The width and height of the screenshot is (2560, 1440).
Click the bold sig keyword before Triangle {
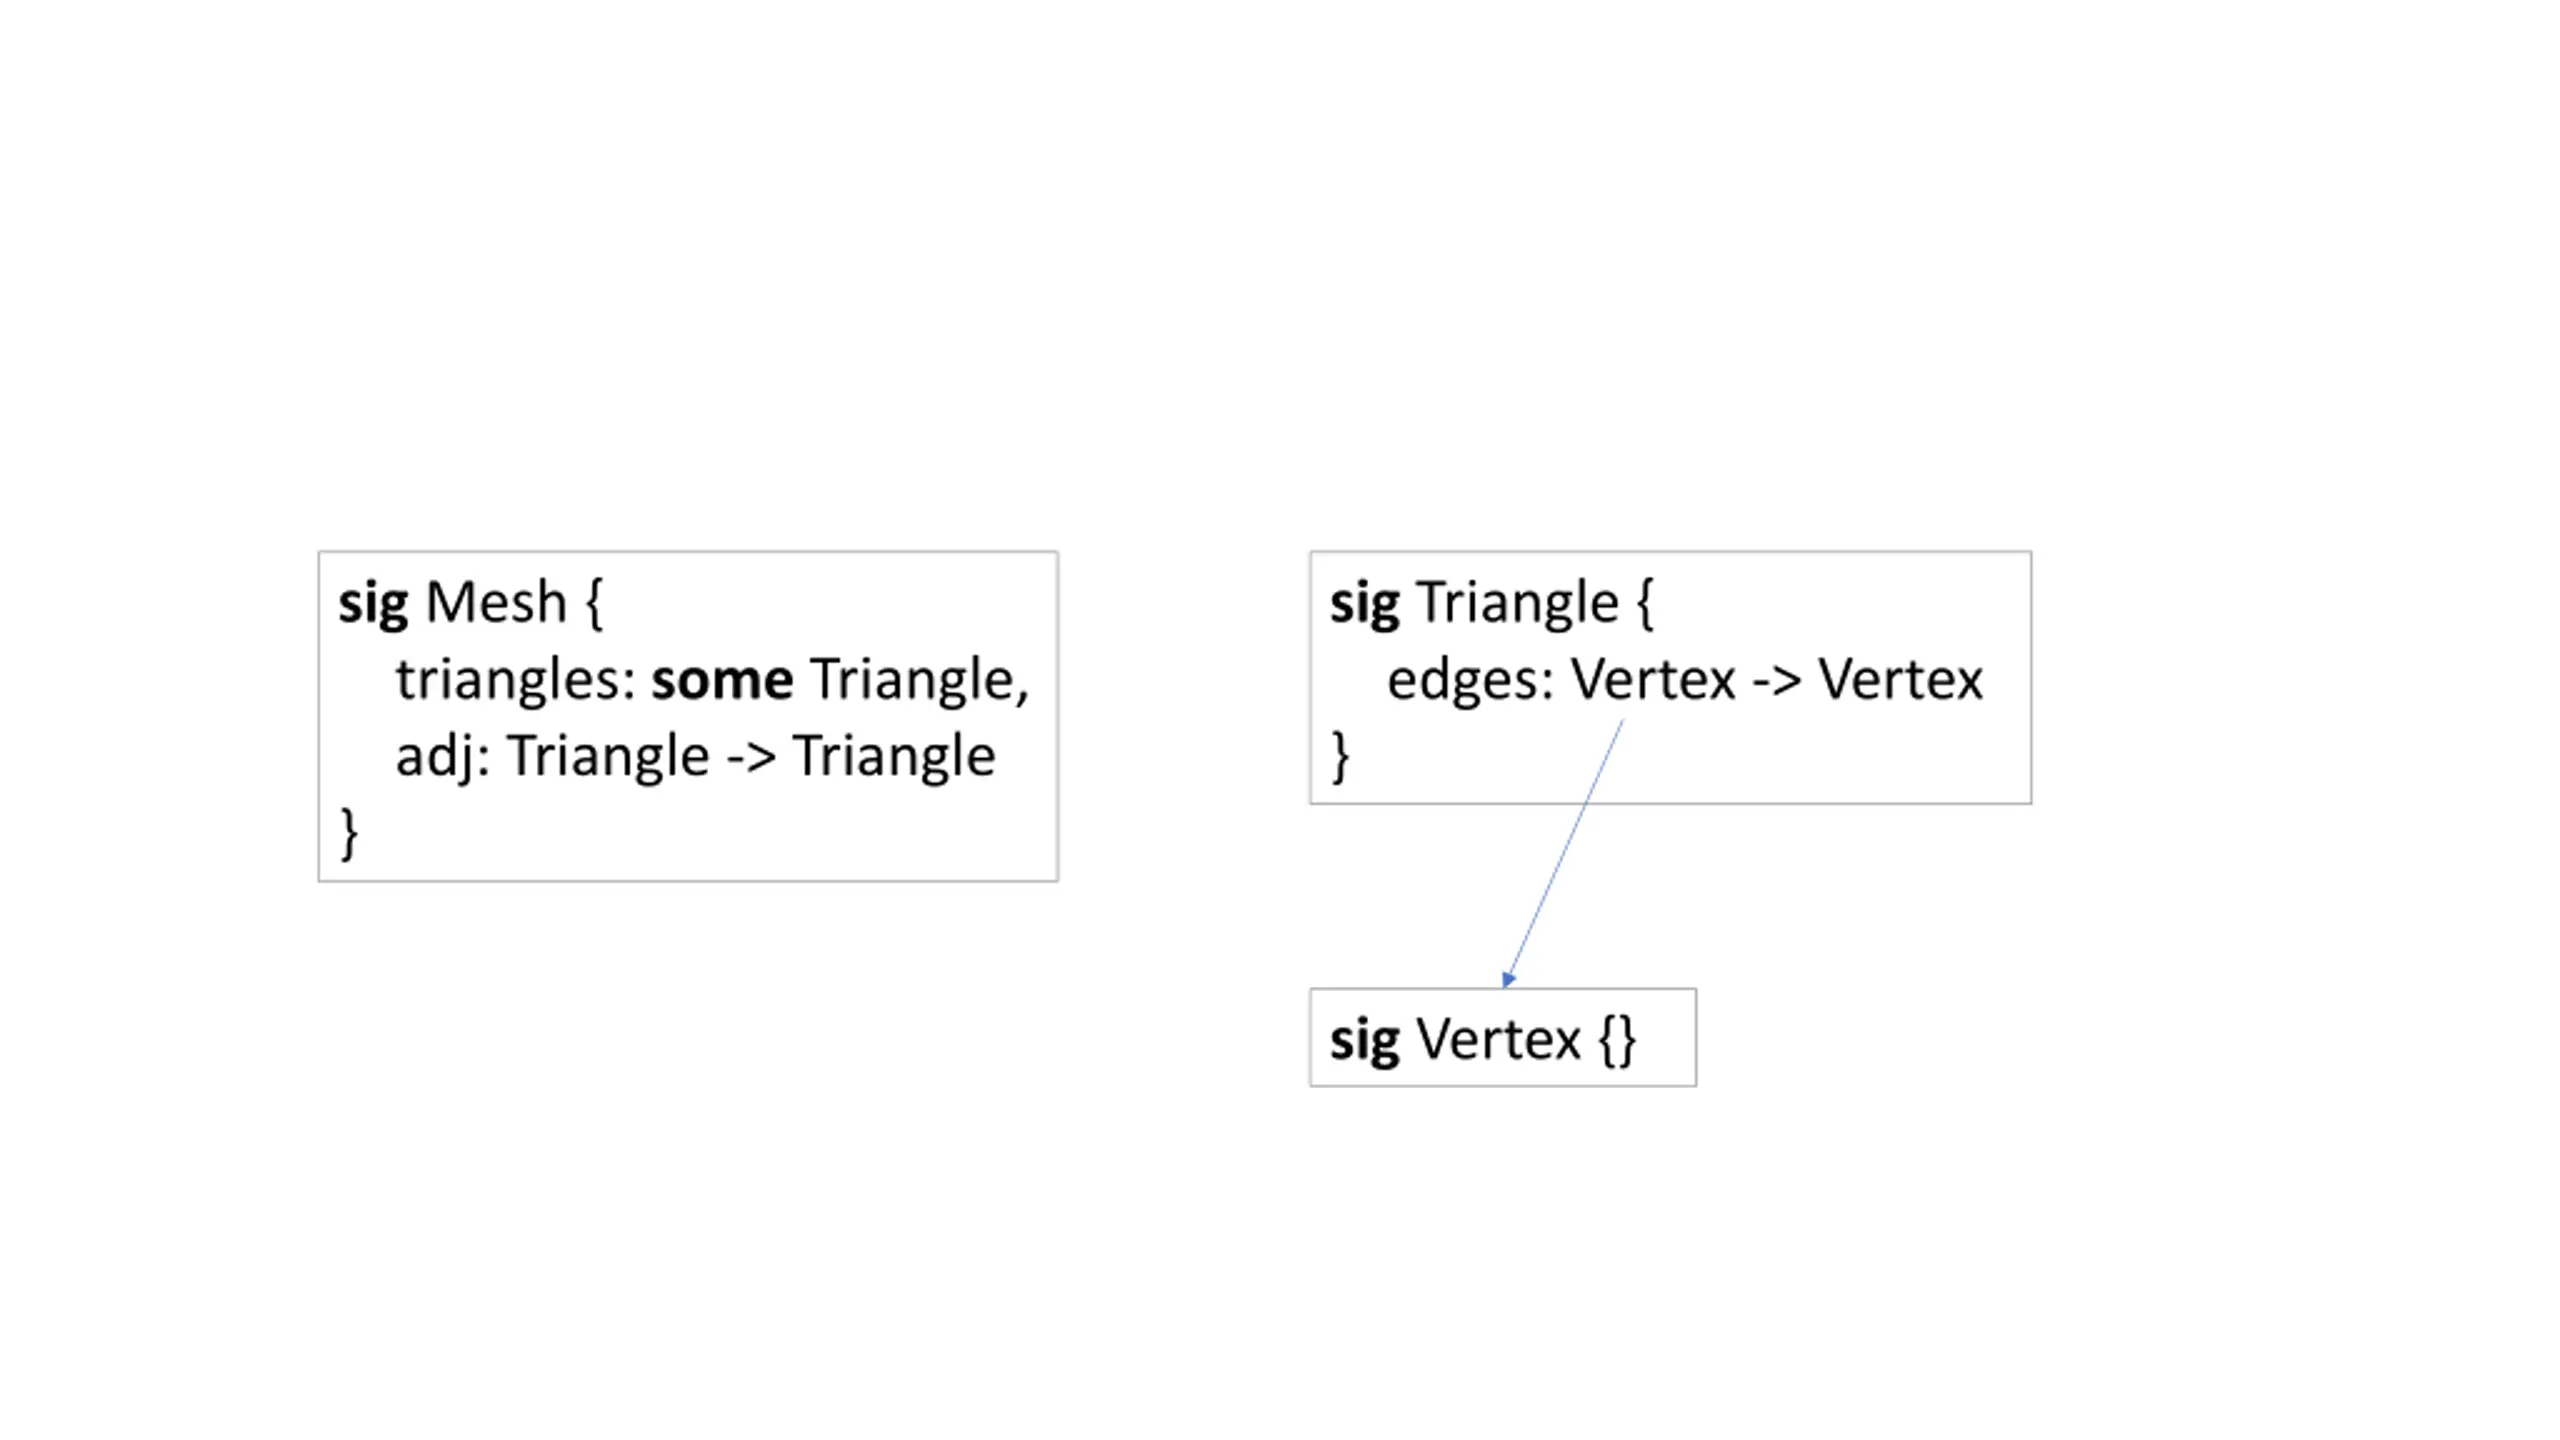[1364, 604]
